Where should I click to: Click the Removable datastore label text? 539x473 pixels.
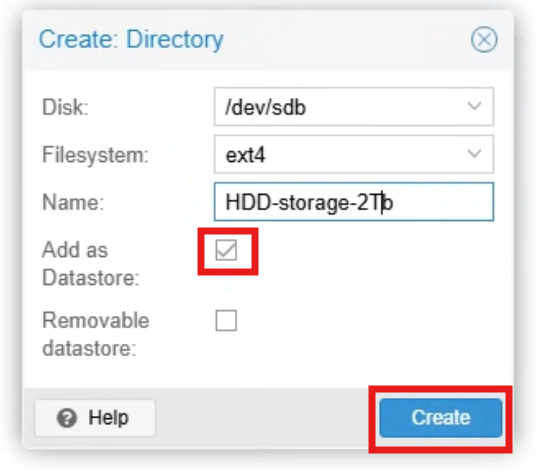96,334
